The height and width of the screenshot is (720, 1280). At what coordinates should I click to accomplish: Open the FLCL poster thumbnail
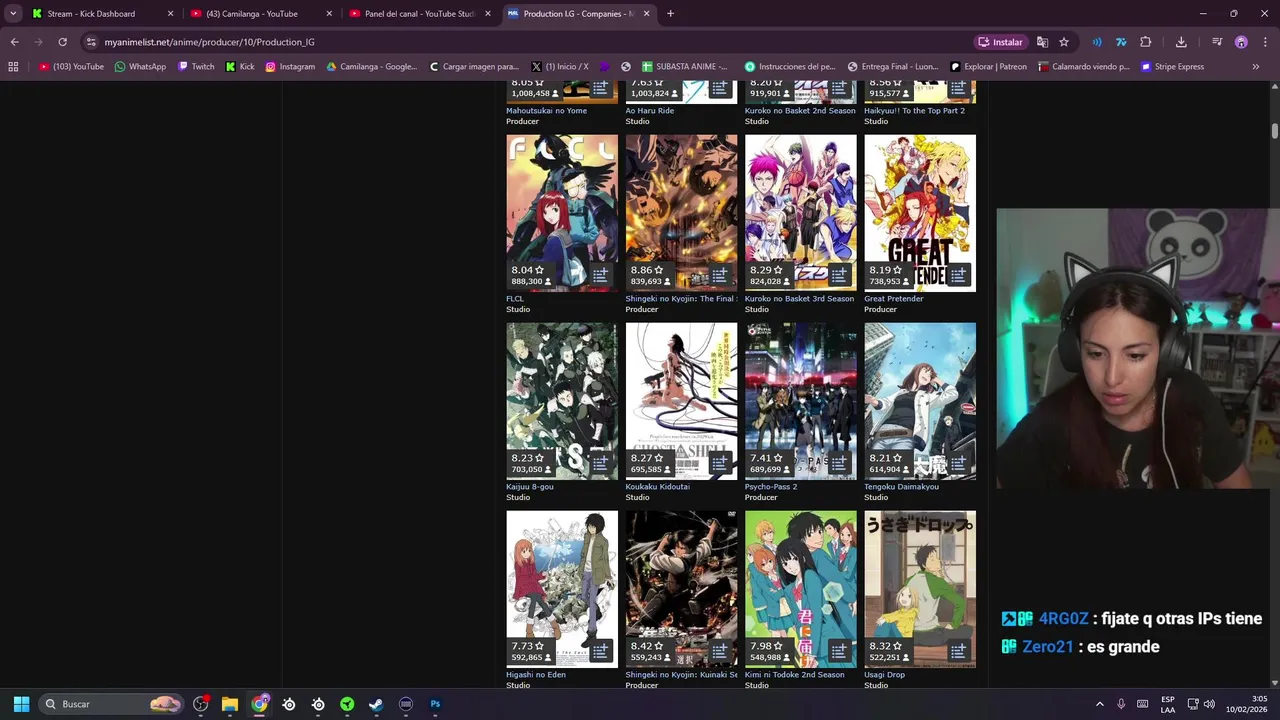point(562,213)
